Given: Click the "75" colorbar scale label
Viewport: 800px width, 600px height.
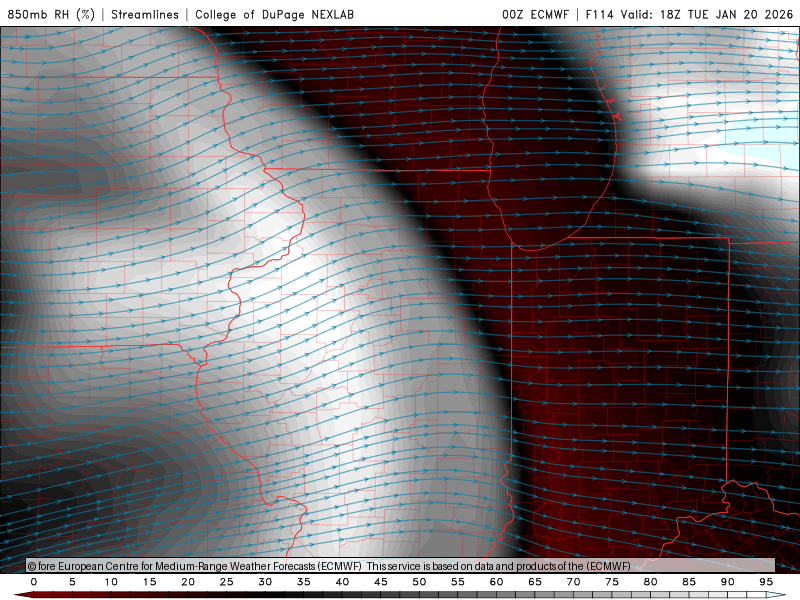Looking at the screenshot, I should tap(612, 582).
